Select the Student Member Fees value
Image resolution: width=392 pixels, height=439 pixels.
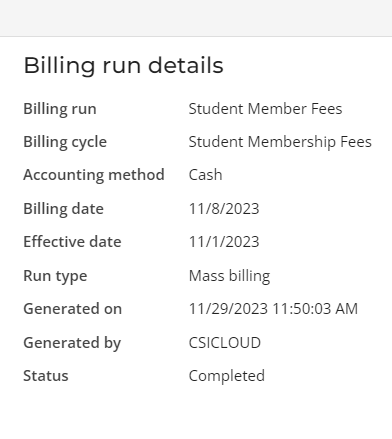pos(265,109)
